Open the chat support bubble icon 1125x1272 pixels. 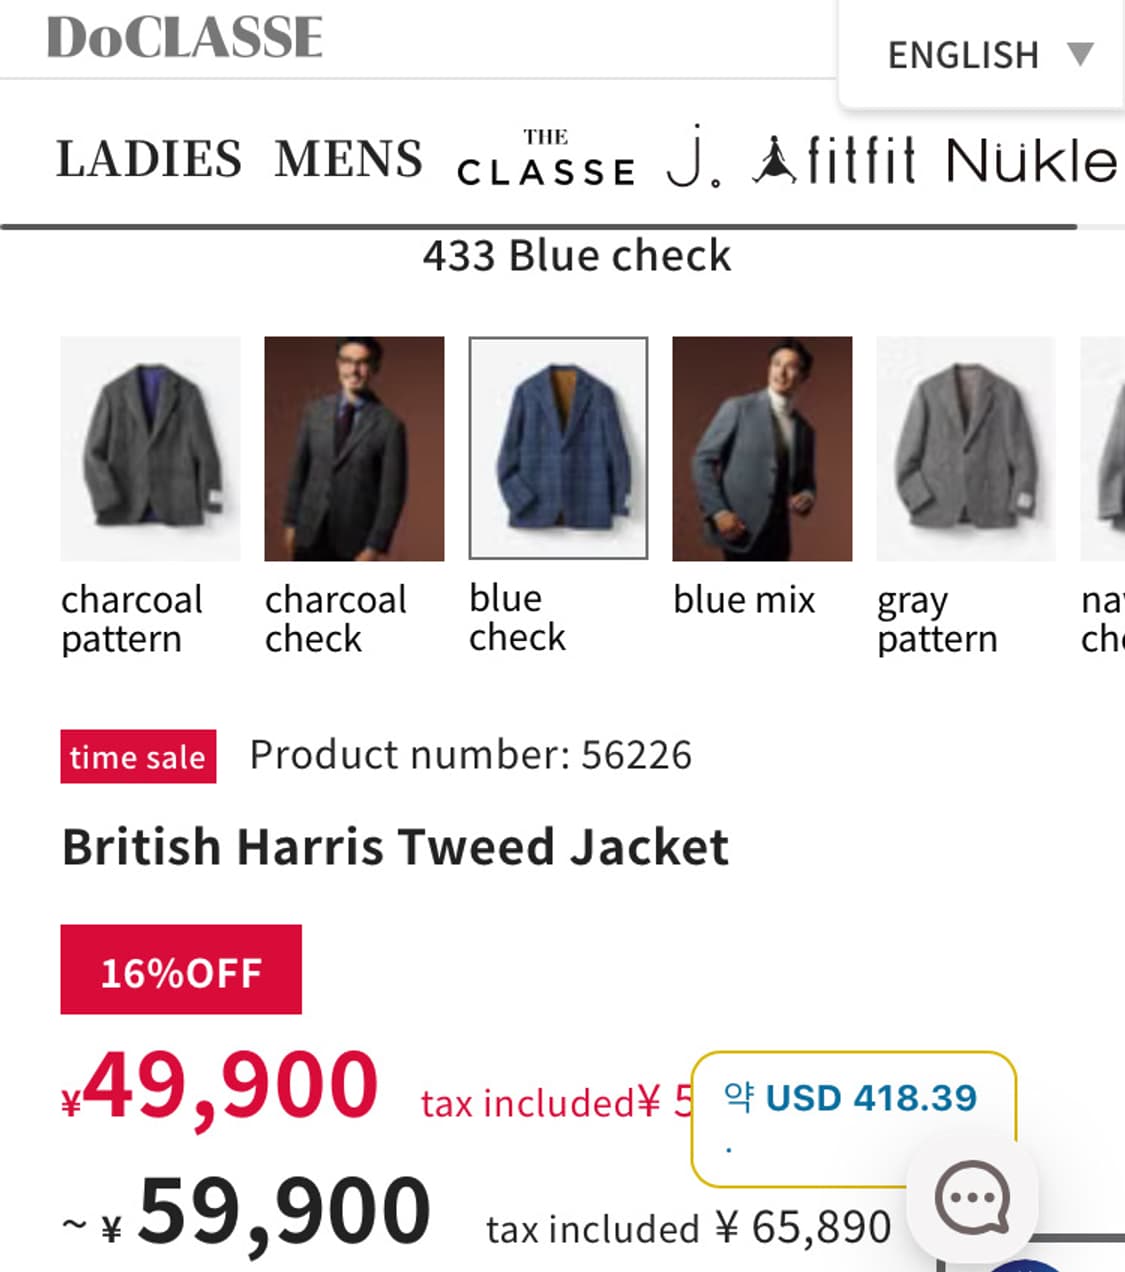coord(972,1197)
